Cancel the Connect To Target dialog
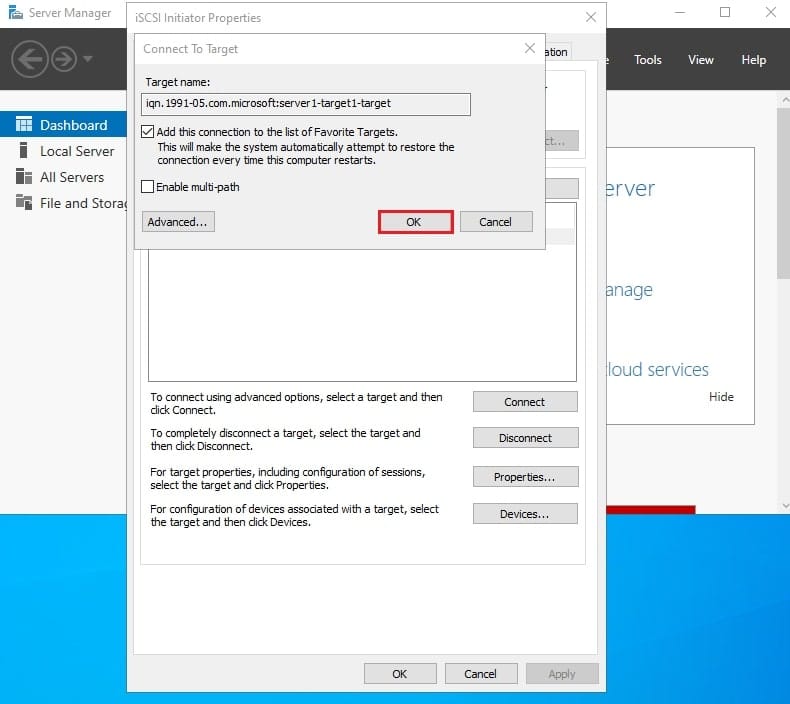 point(496,222)
